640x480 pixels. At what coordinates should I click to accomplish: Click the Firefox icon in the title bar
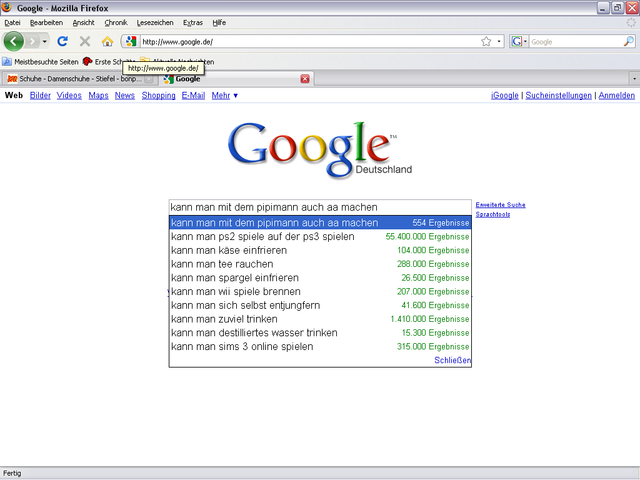tap(7, 8)
